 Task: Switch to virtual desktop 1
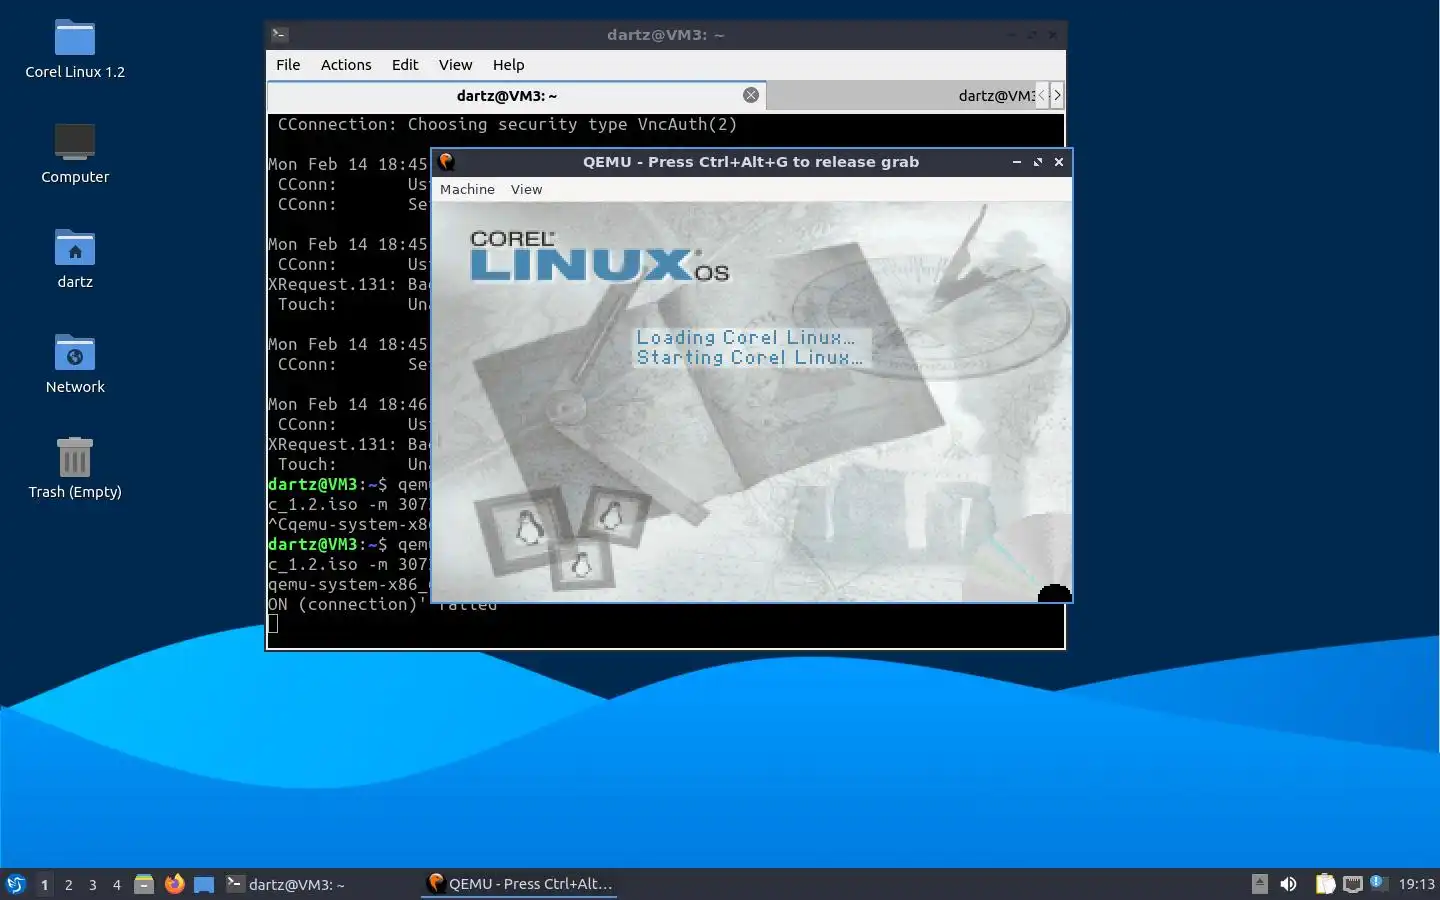click(x=44, y=884)
